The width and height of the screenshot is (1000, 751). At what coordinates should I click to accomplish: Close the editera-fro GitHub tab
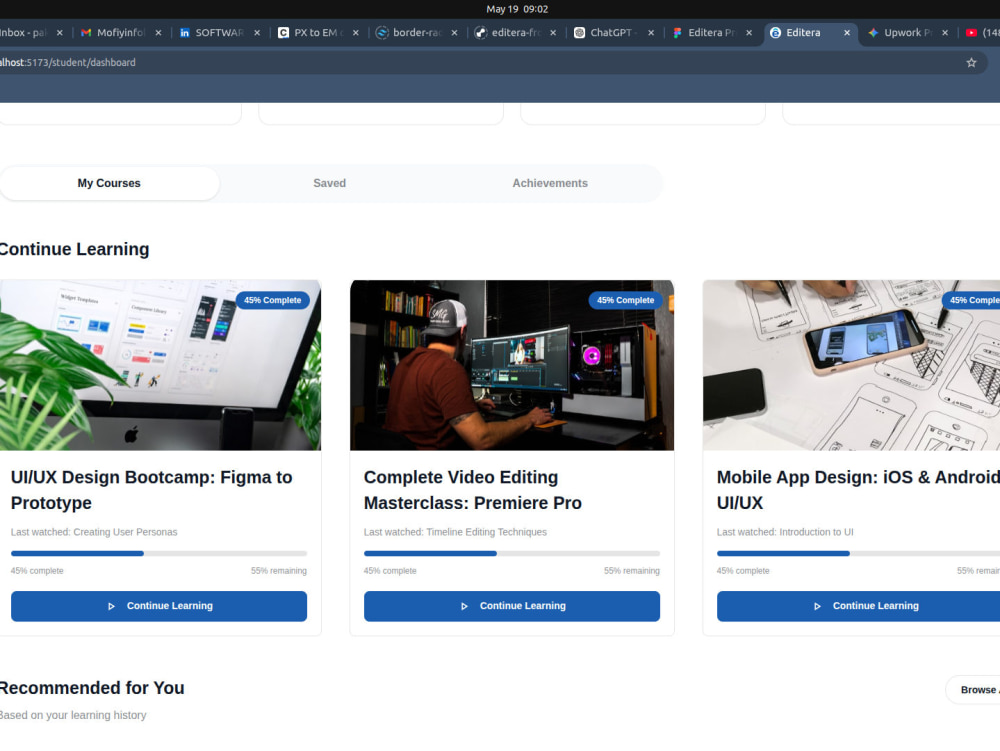(x=553, y=33)
